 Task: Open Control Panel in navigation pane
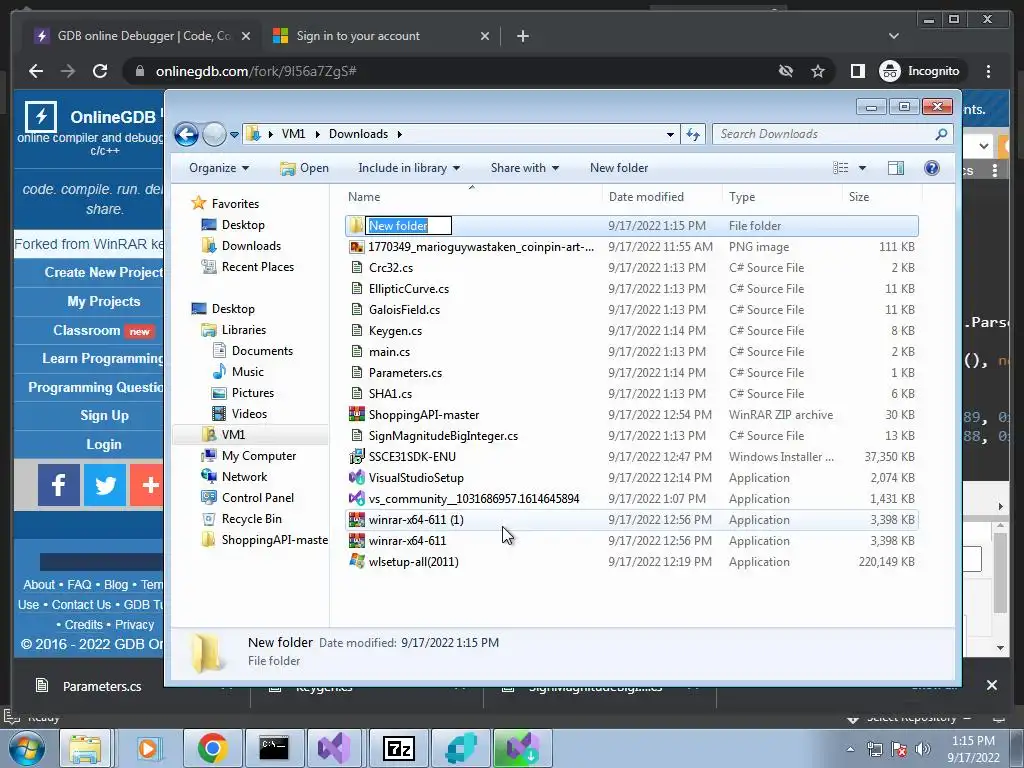[x=248, y=498]
